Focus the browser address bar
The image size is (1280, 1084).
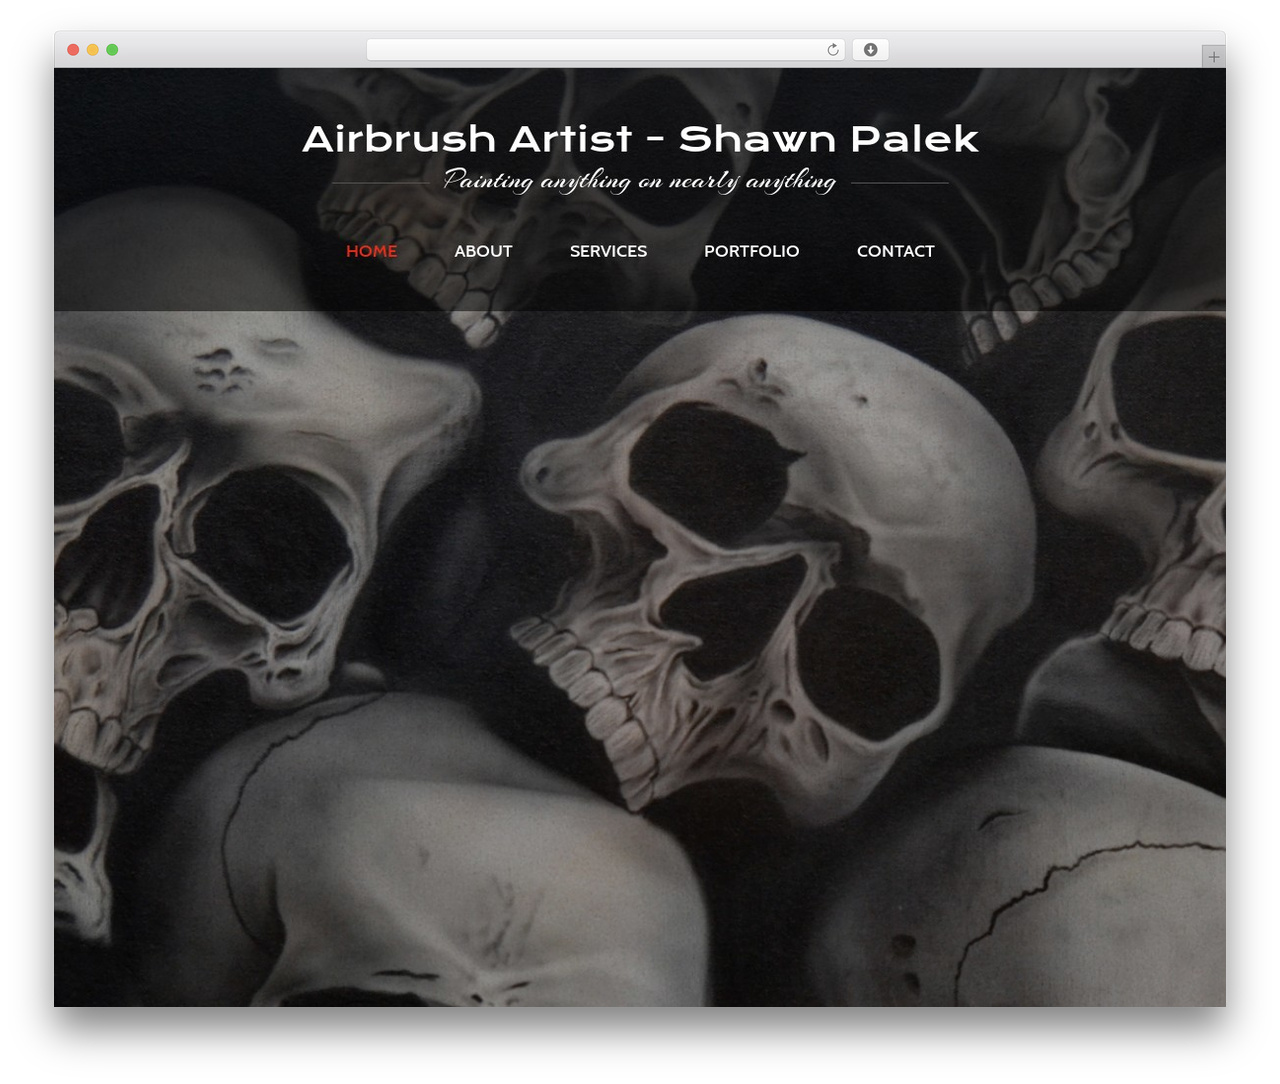click(x=605, y=50)
